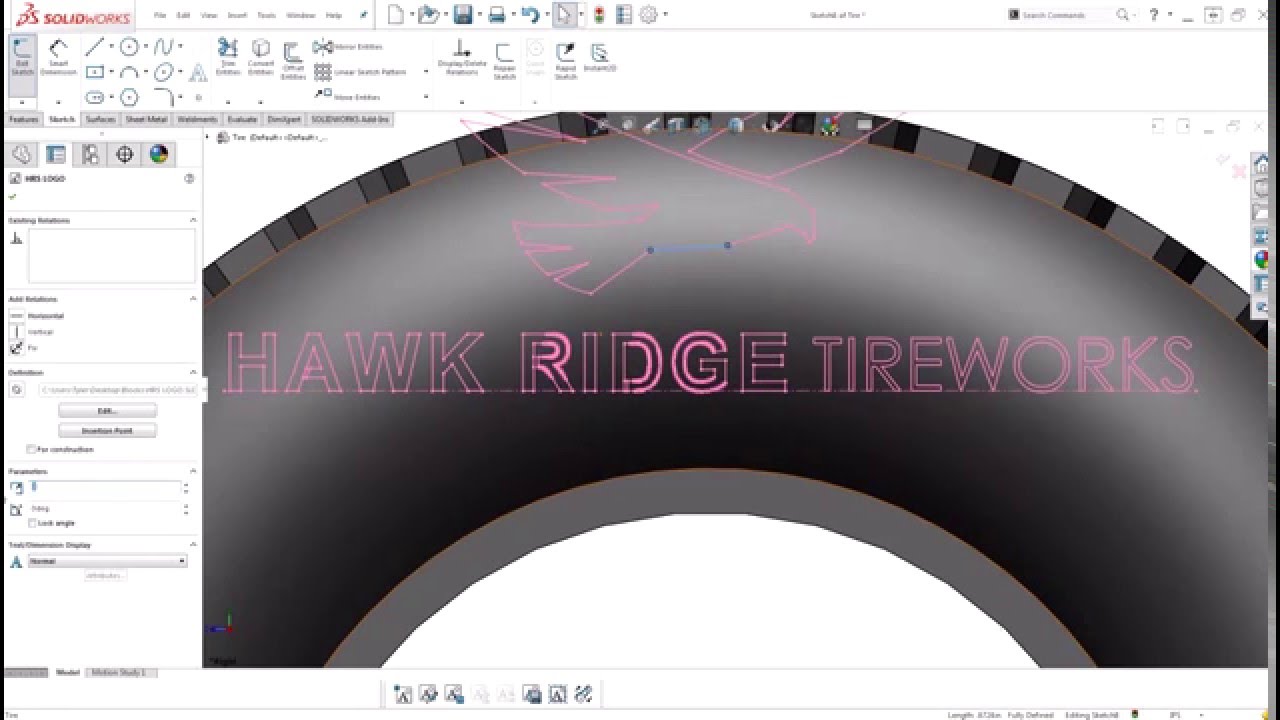
Task: Select the Sketch Fillet tool
Action: [x=163, y=97]
